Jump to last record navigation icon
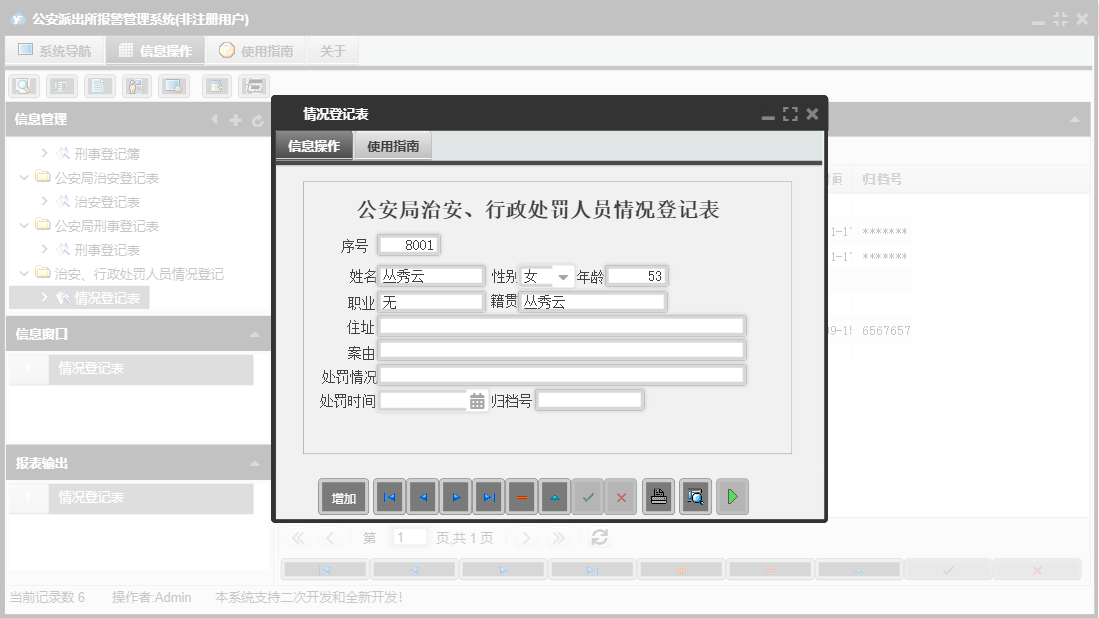This screenshot has width=1099, height=618. [x=489, y=496]
